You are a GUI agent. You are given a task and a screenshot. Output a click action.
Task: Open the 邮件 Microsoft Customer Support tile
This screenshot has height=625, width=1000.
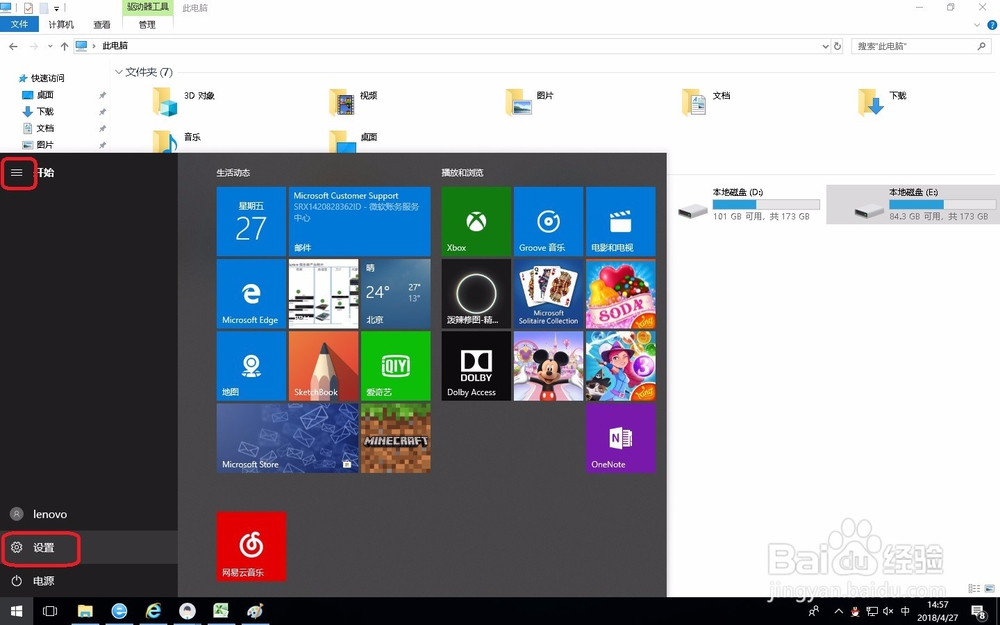tap(360, 221)
